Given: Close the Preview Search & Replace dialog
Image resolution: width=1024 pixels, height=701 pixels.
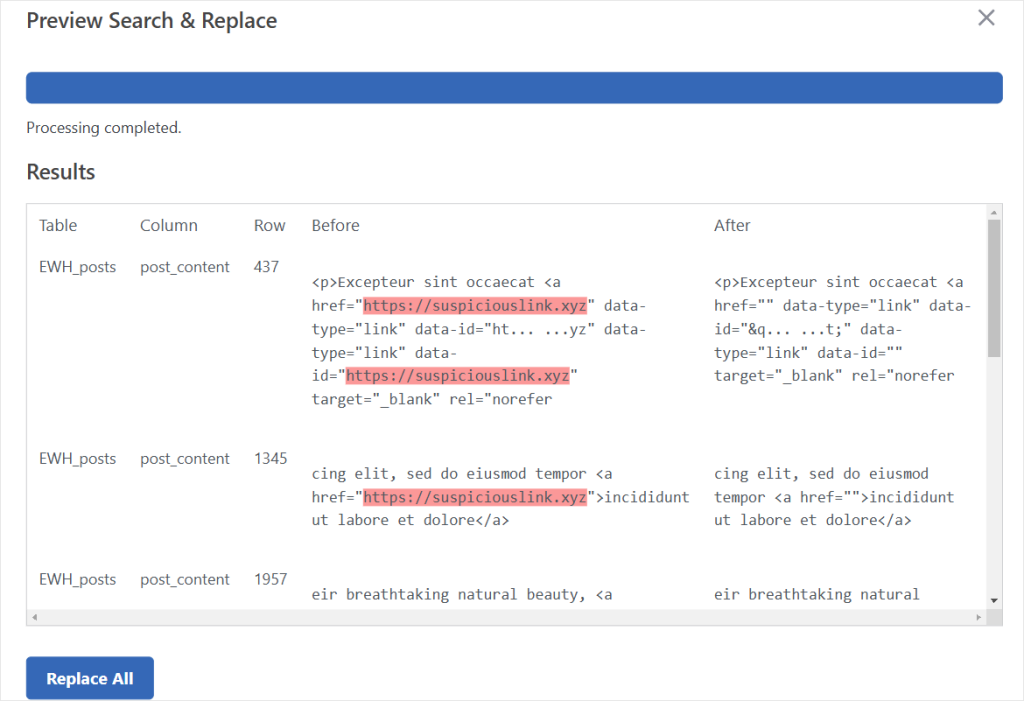Looking at the screenshot, I should coord(986,18).
